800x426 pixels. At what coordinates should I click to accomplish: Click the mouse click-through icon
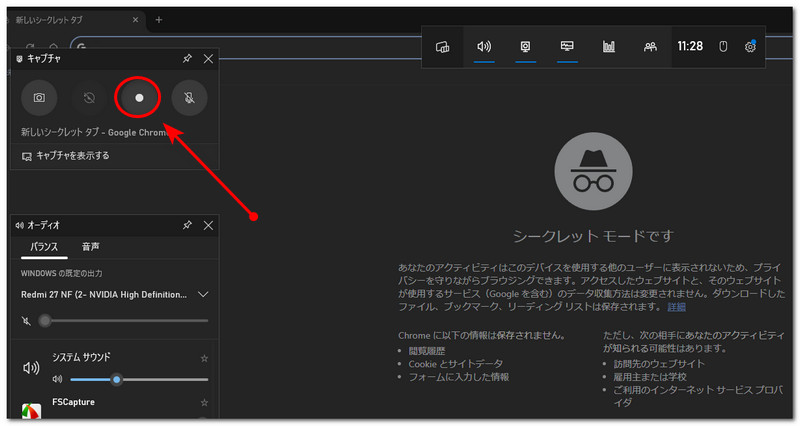(723, 46)
